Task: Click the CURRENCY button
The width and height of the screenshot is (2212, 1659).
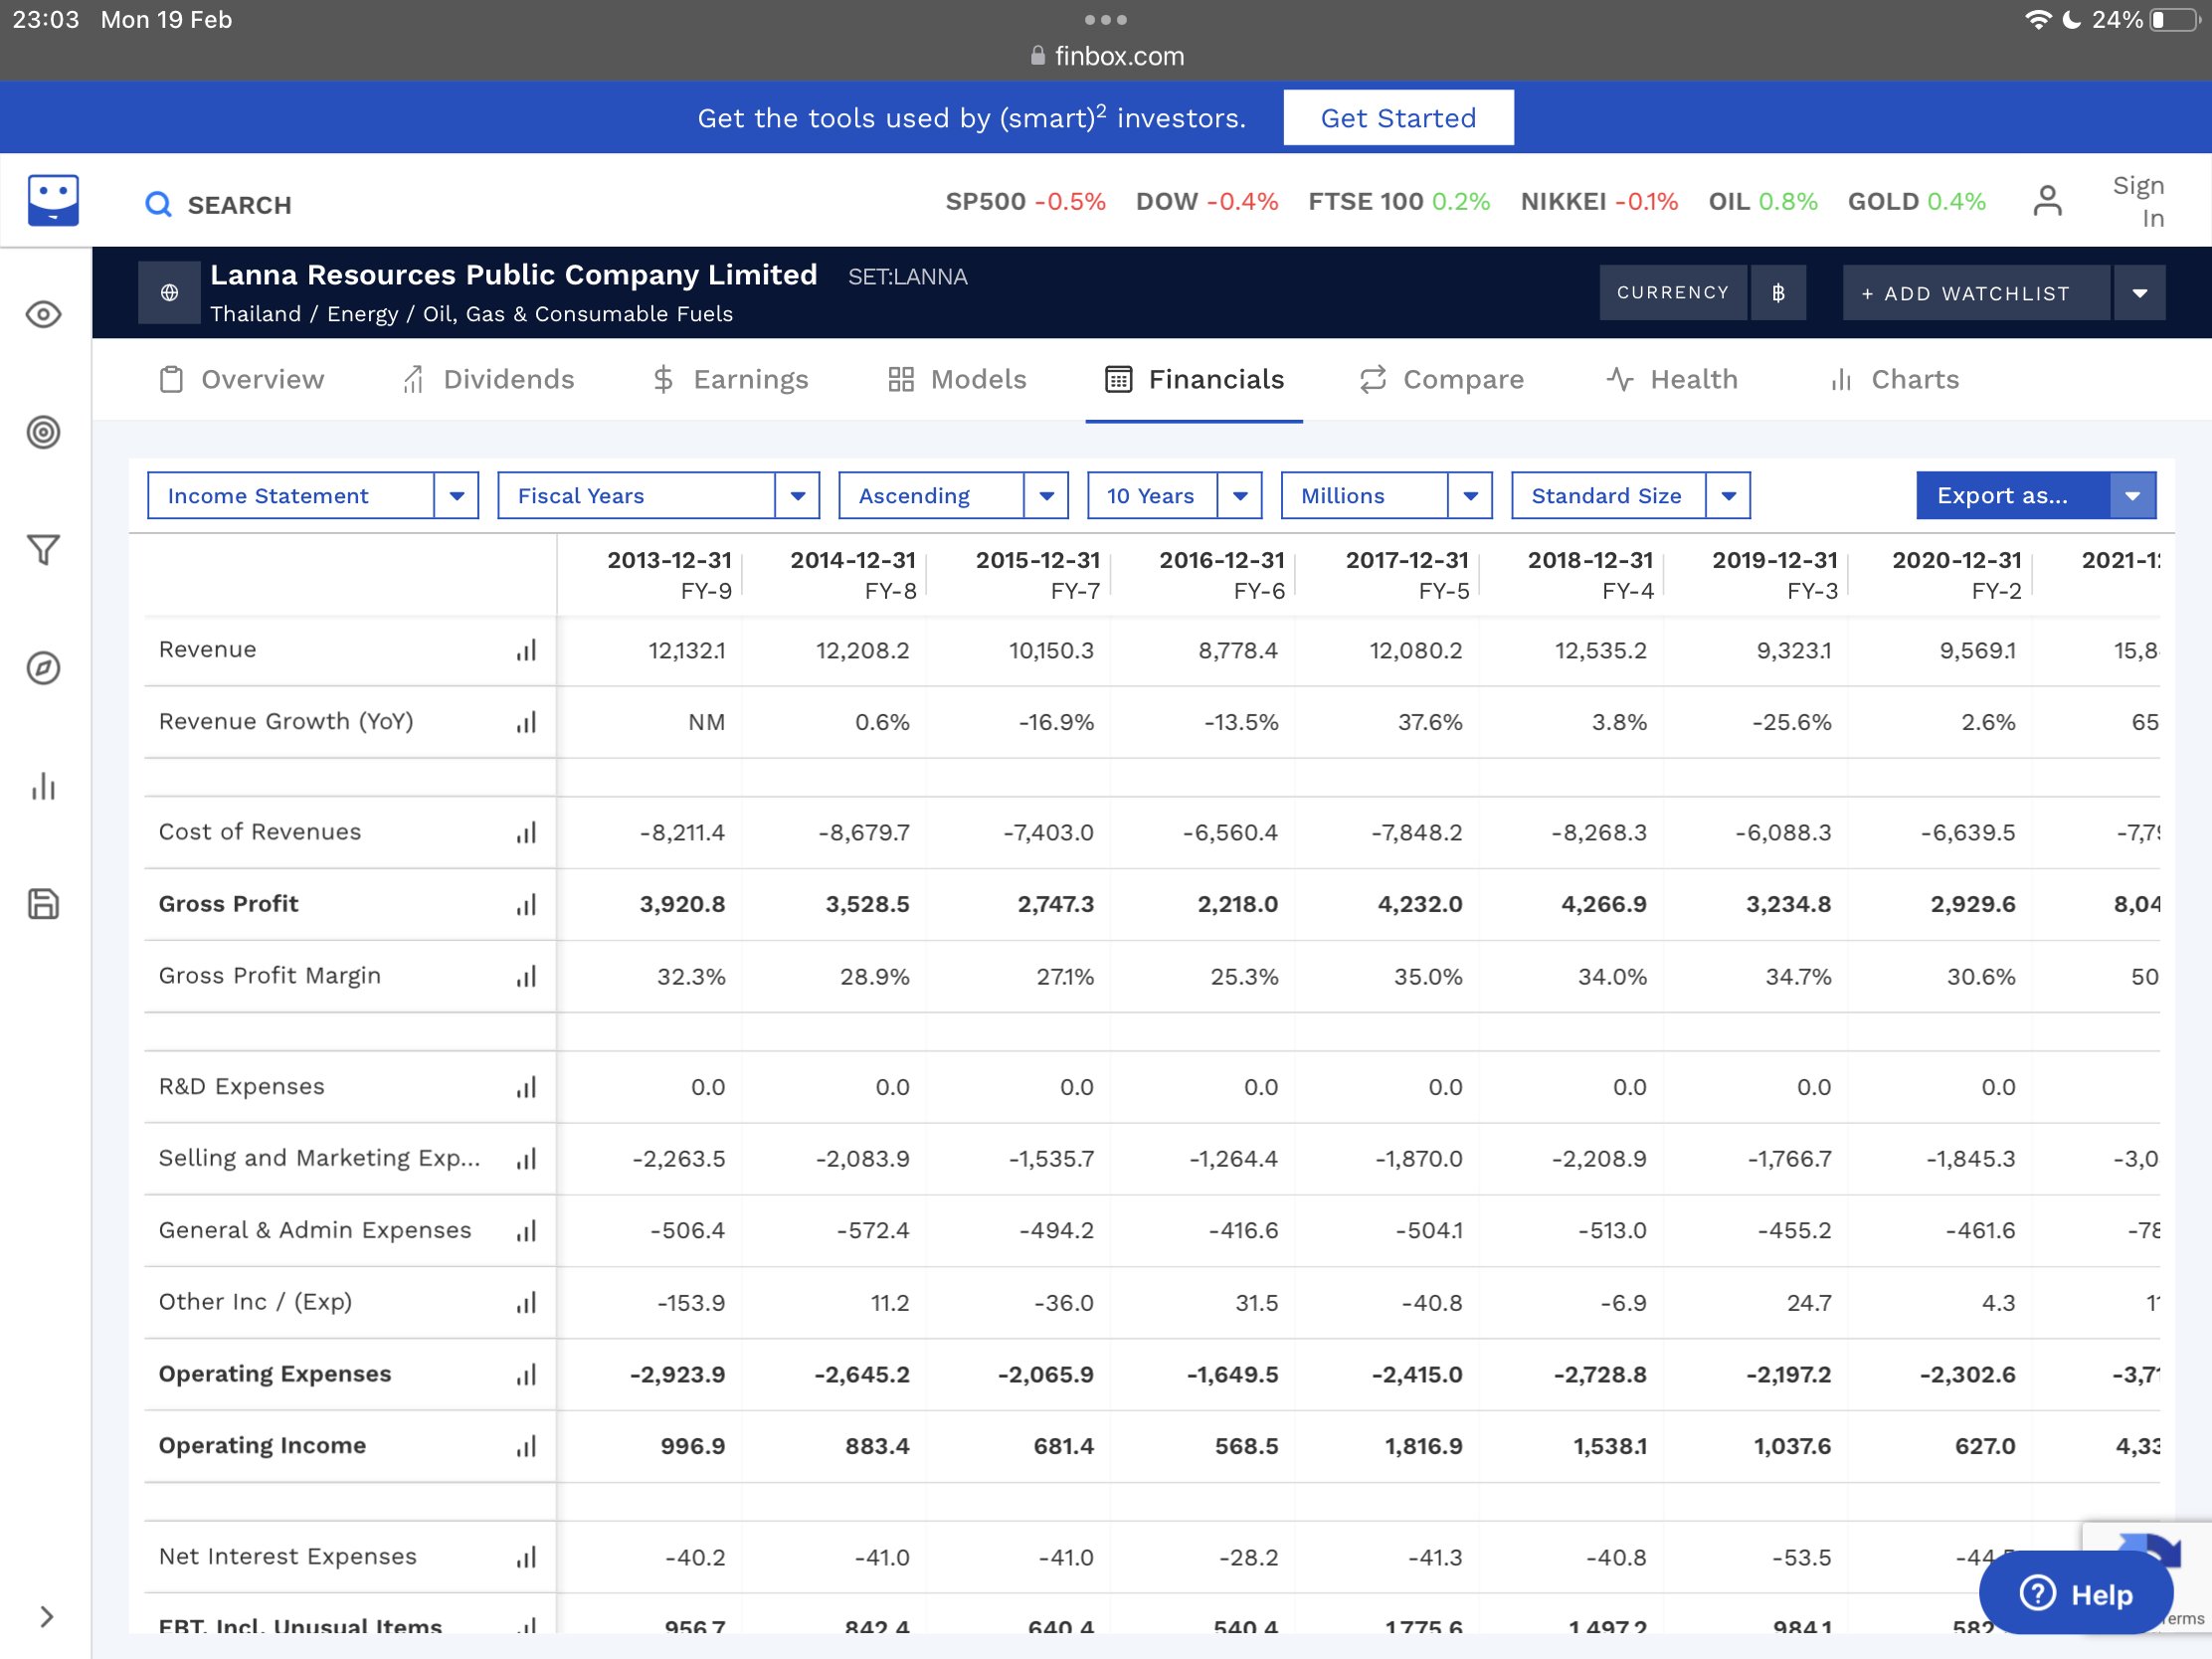Action: (x=1673, y=292)
